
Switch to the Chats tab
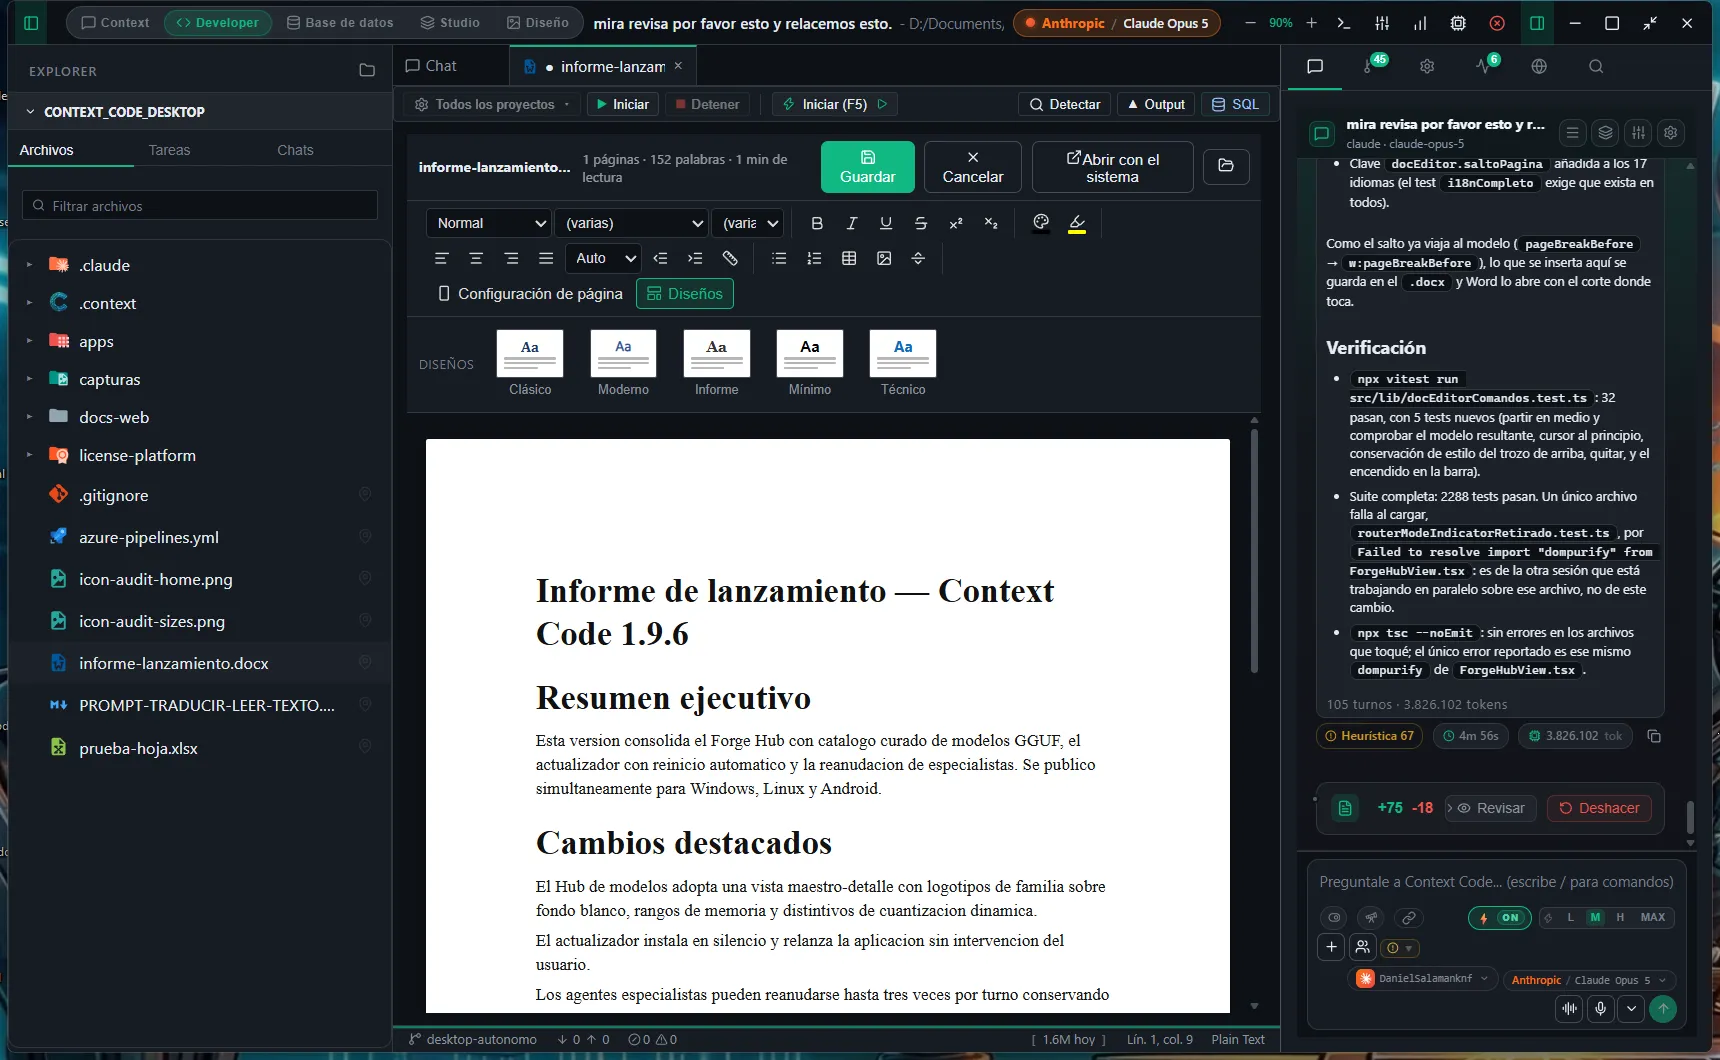click(x=295, y=150)
